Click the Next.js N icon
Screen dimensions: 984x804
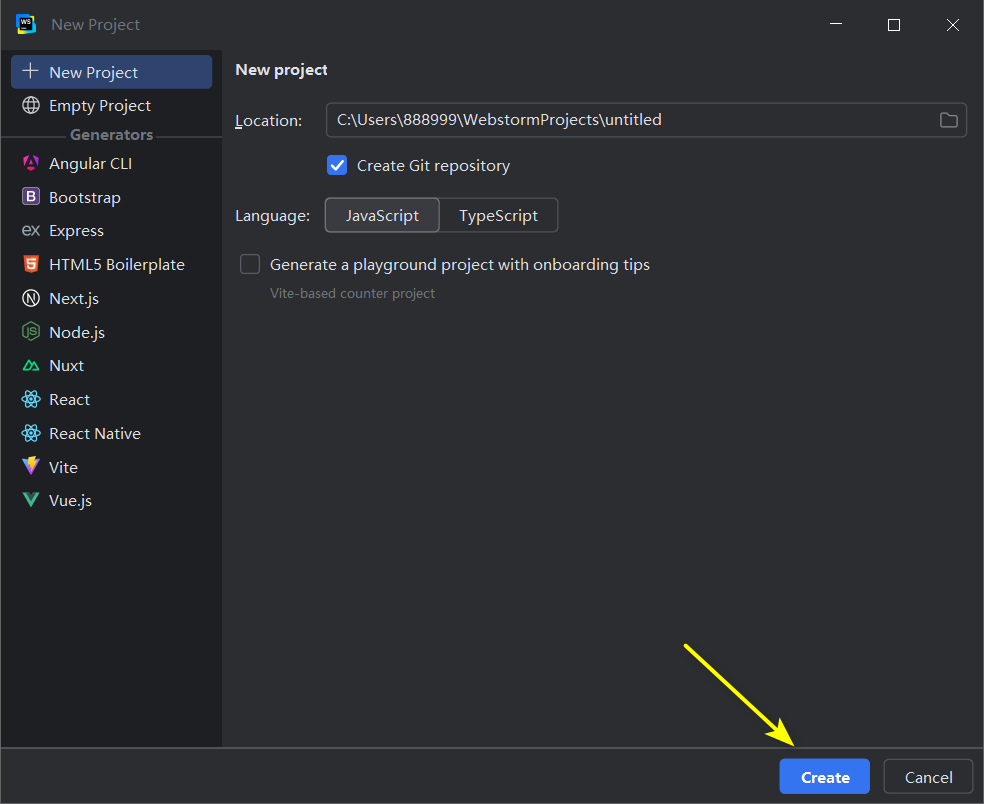31,298
